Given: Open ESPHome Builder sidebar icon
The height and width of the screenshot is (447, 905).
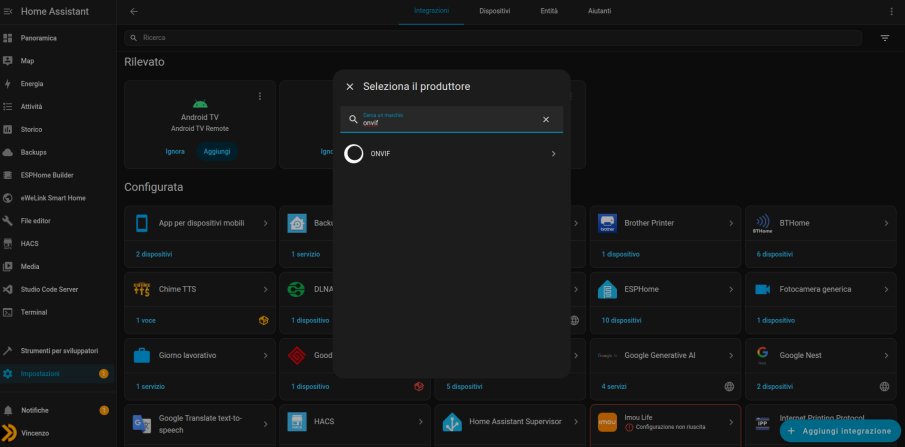Looking at the screenshot, I should click(8, 175).
